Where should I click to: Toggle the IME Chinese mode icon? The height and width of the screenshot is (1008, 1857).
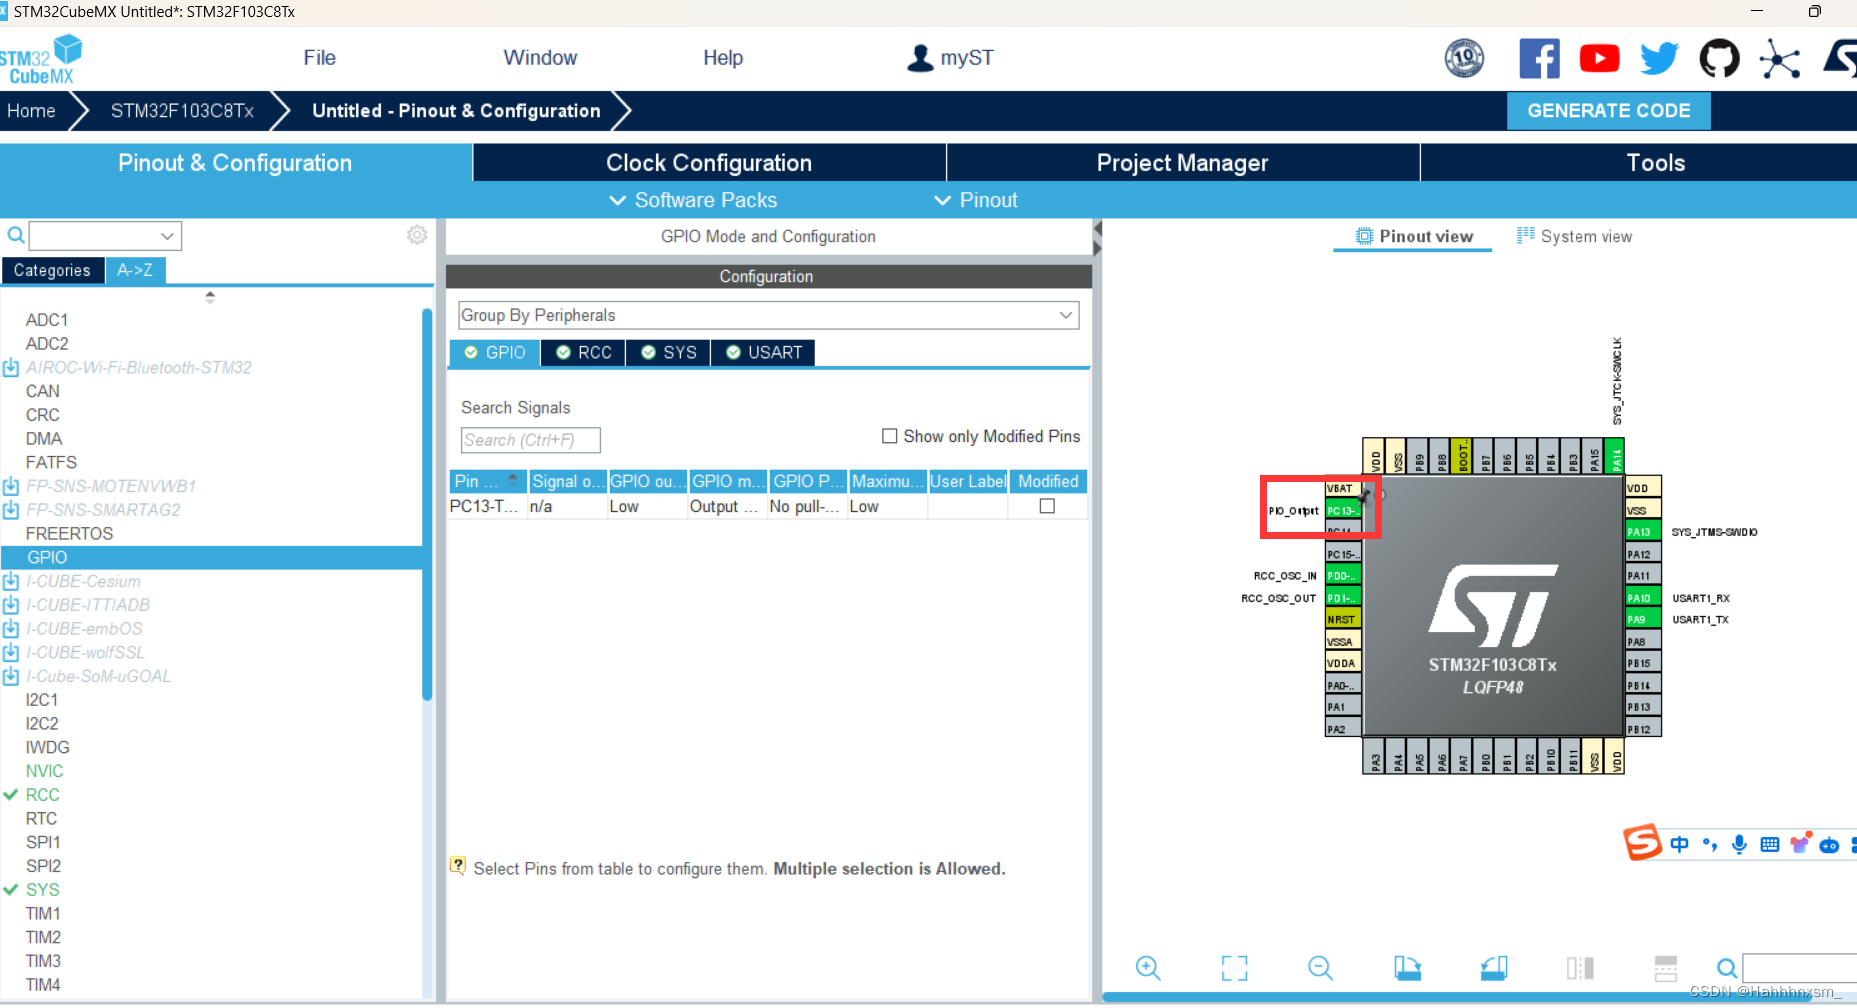pos(1679,844)
